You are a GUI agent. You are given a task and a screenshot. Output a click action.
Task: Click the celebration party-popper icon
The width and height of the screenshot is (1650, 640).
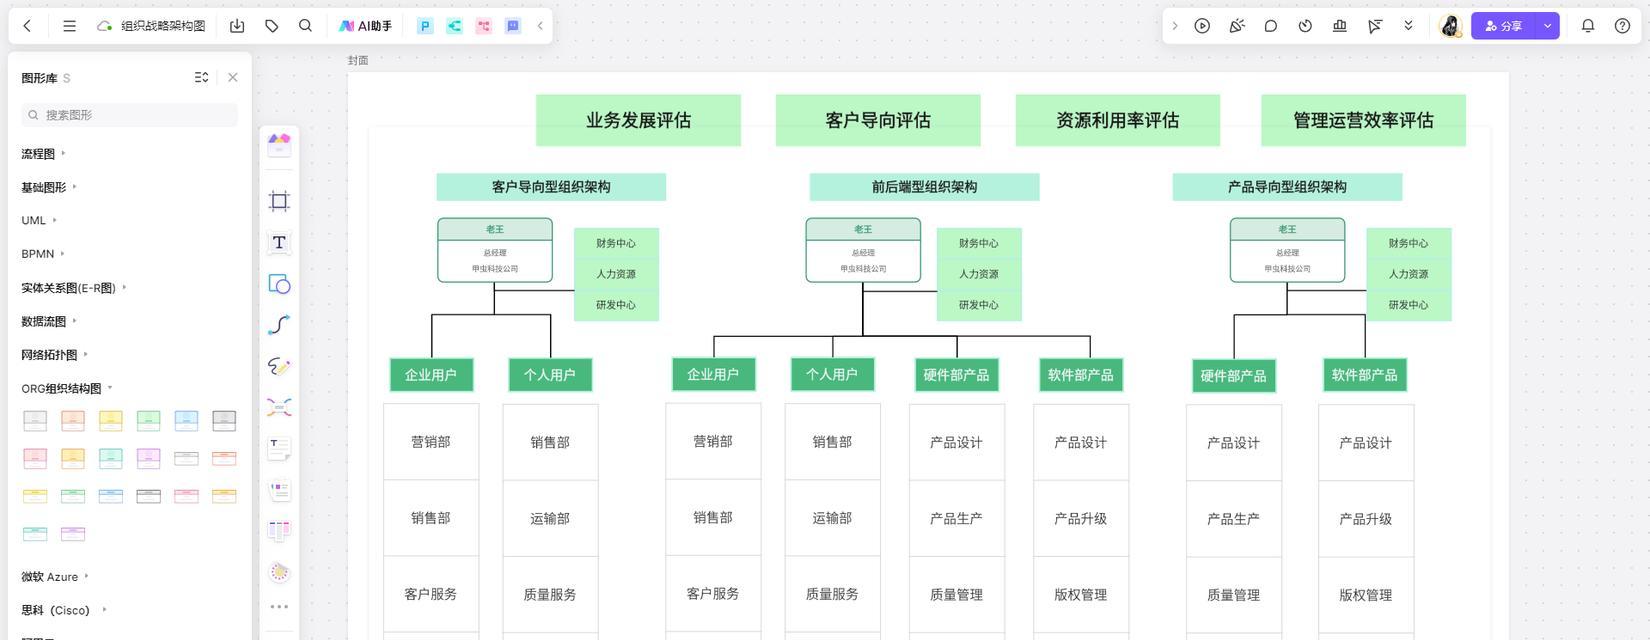[1237, 26]
